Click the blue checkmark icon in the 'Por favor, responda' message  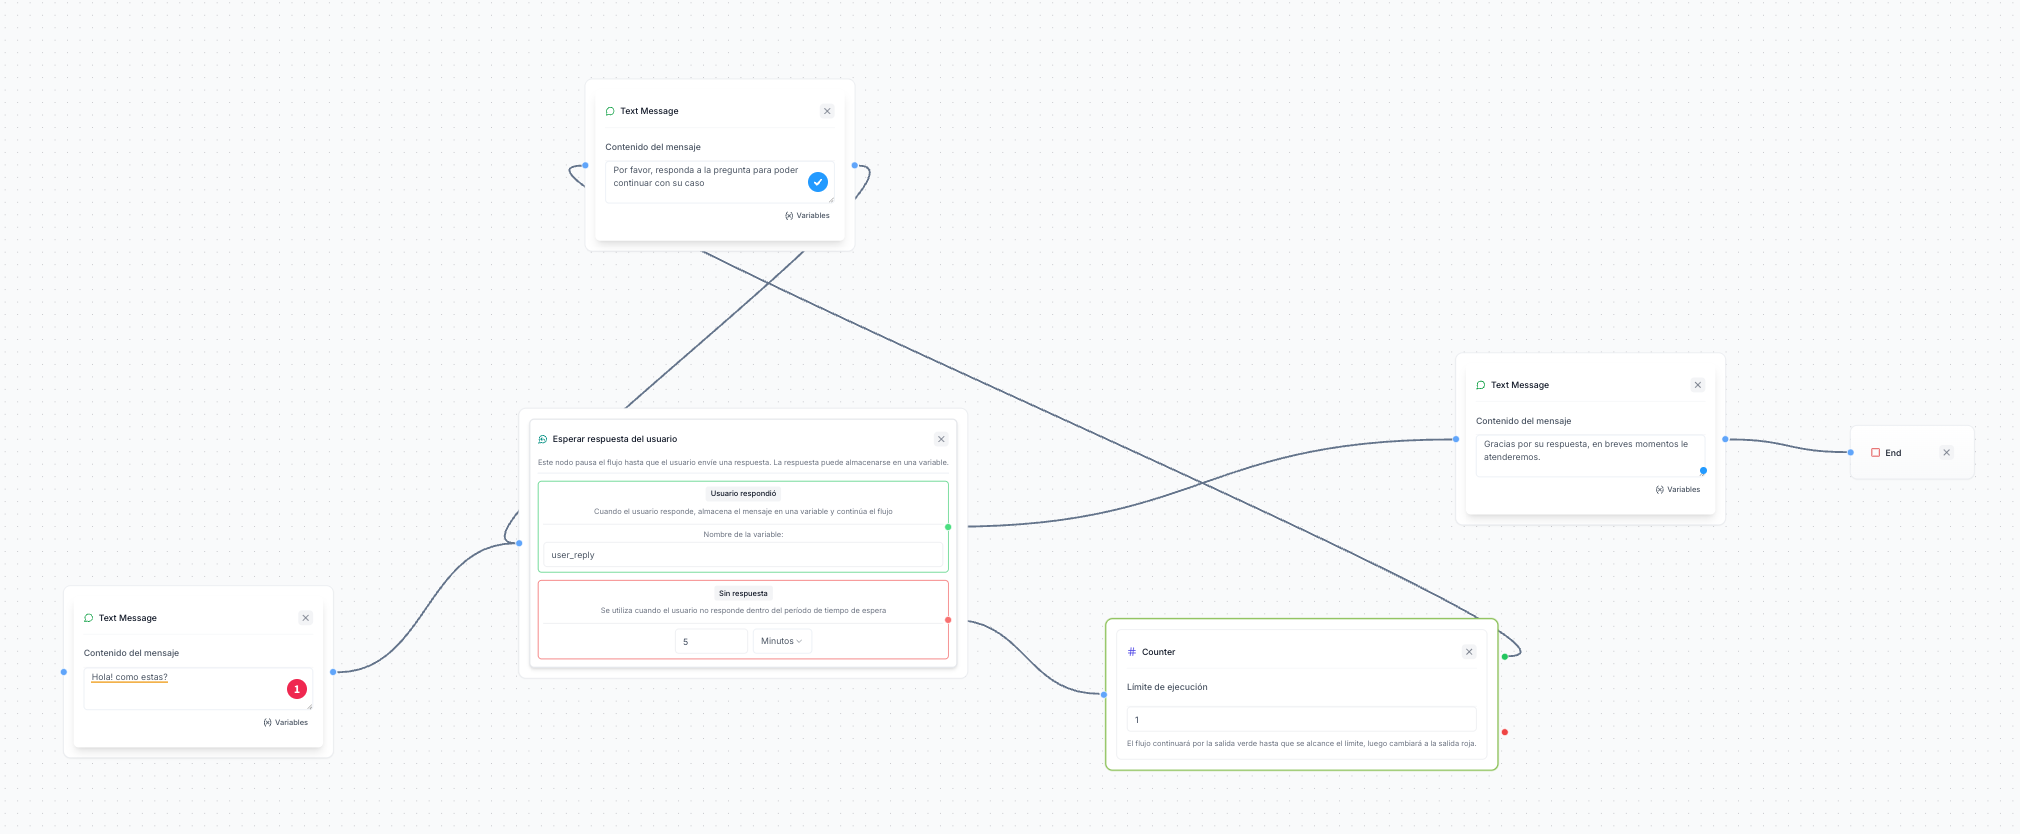tap(818, 182)
